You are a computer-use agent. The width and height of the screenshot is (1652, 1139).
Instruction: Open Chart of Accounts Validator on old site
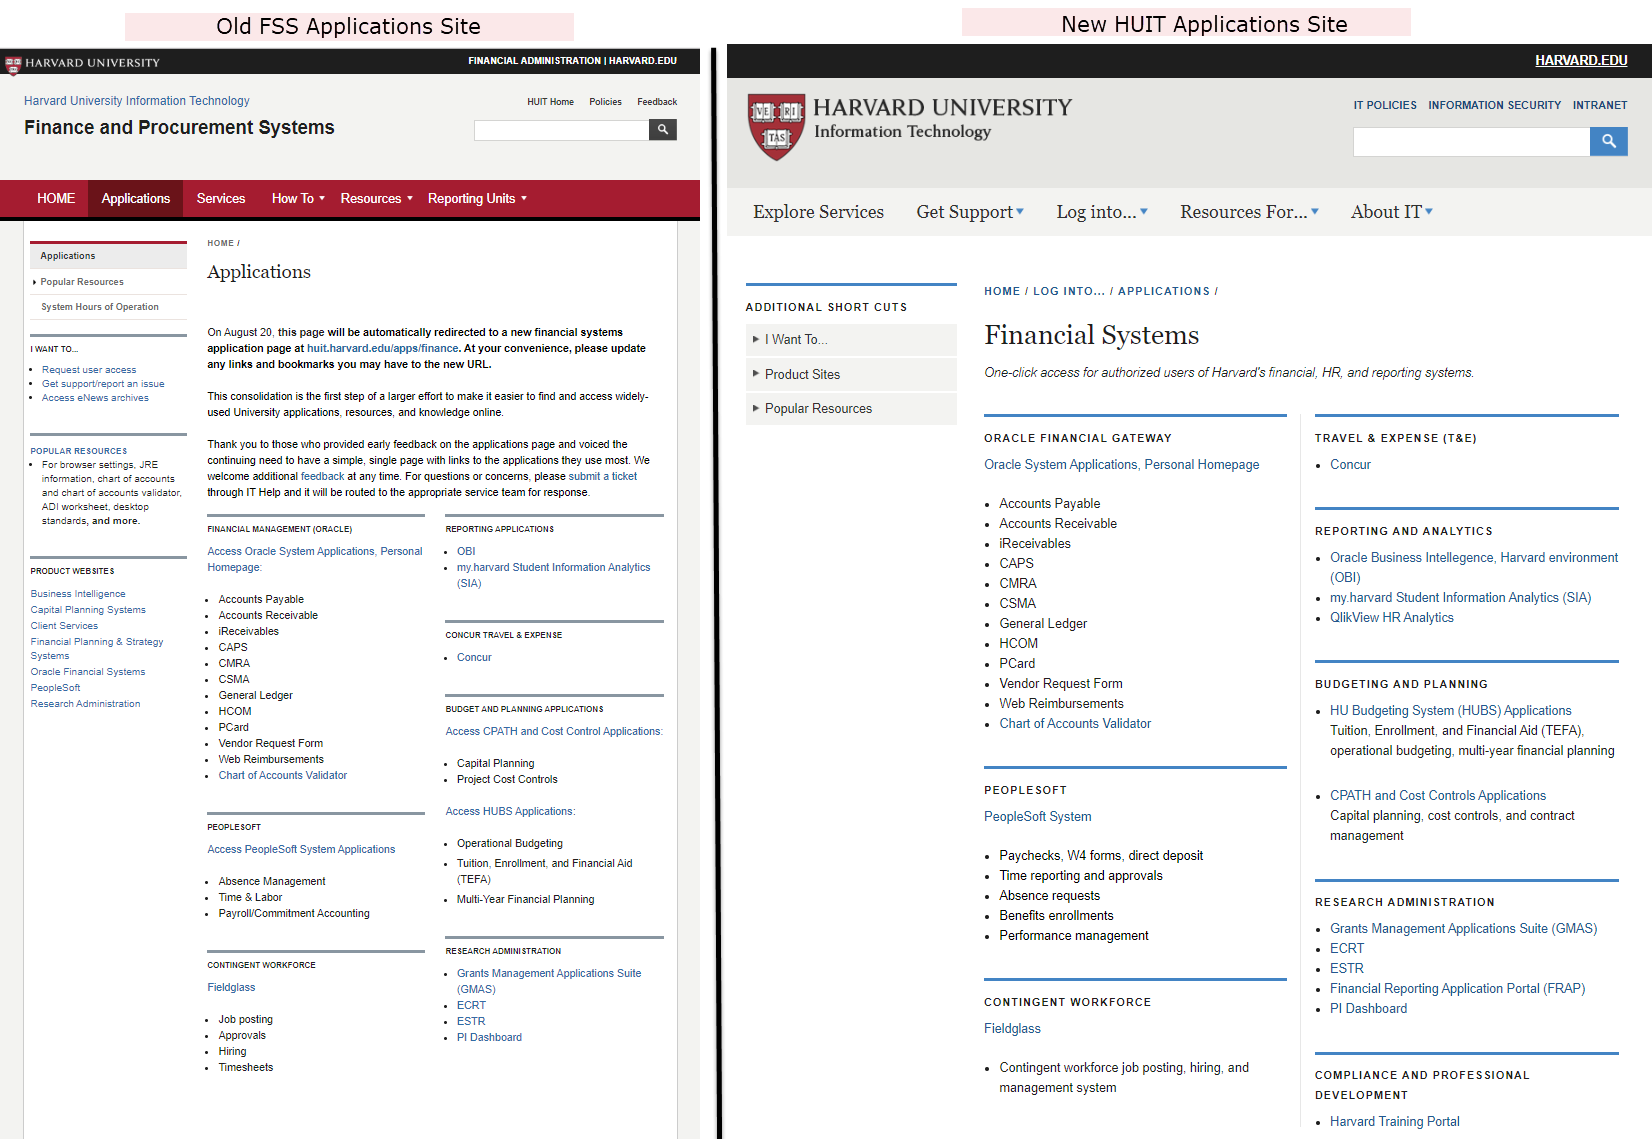click(x=283, y=775)
